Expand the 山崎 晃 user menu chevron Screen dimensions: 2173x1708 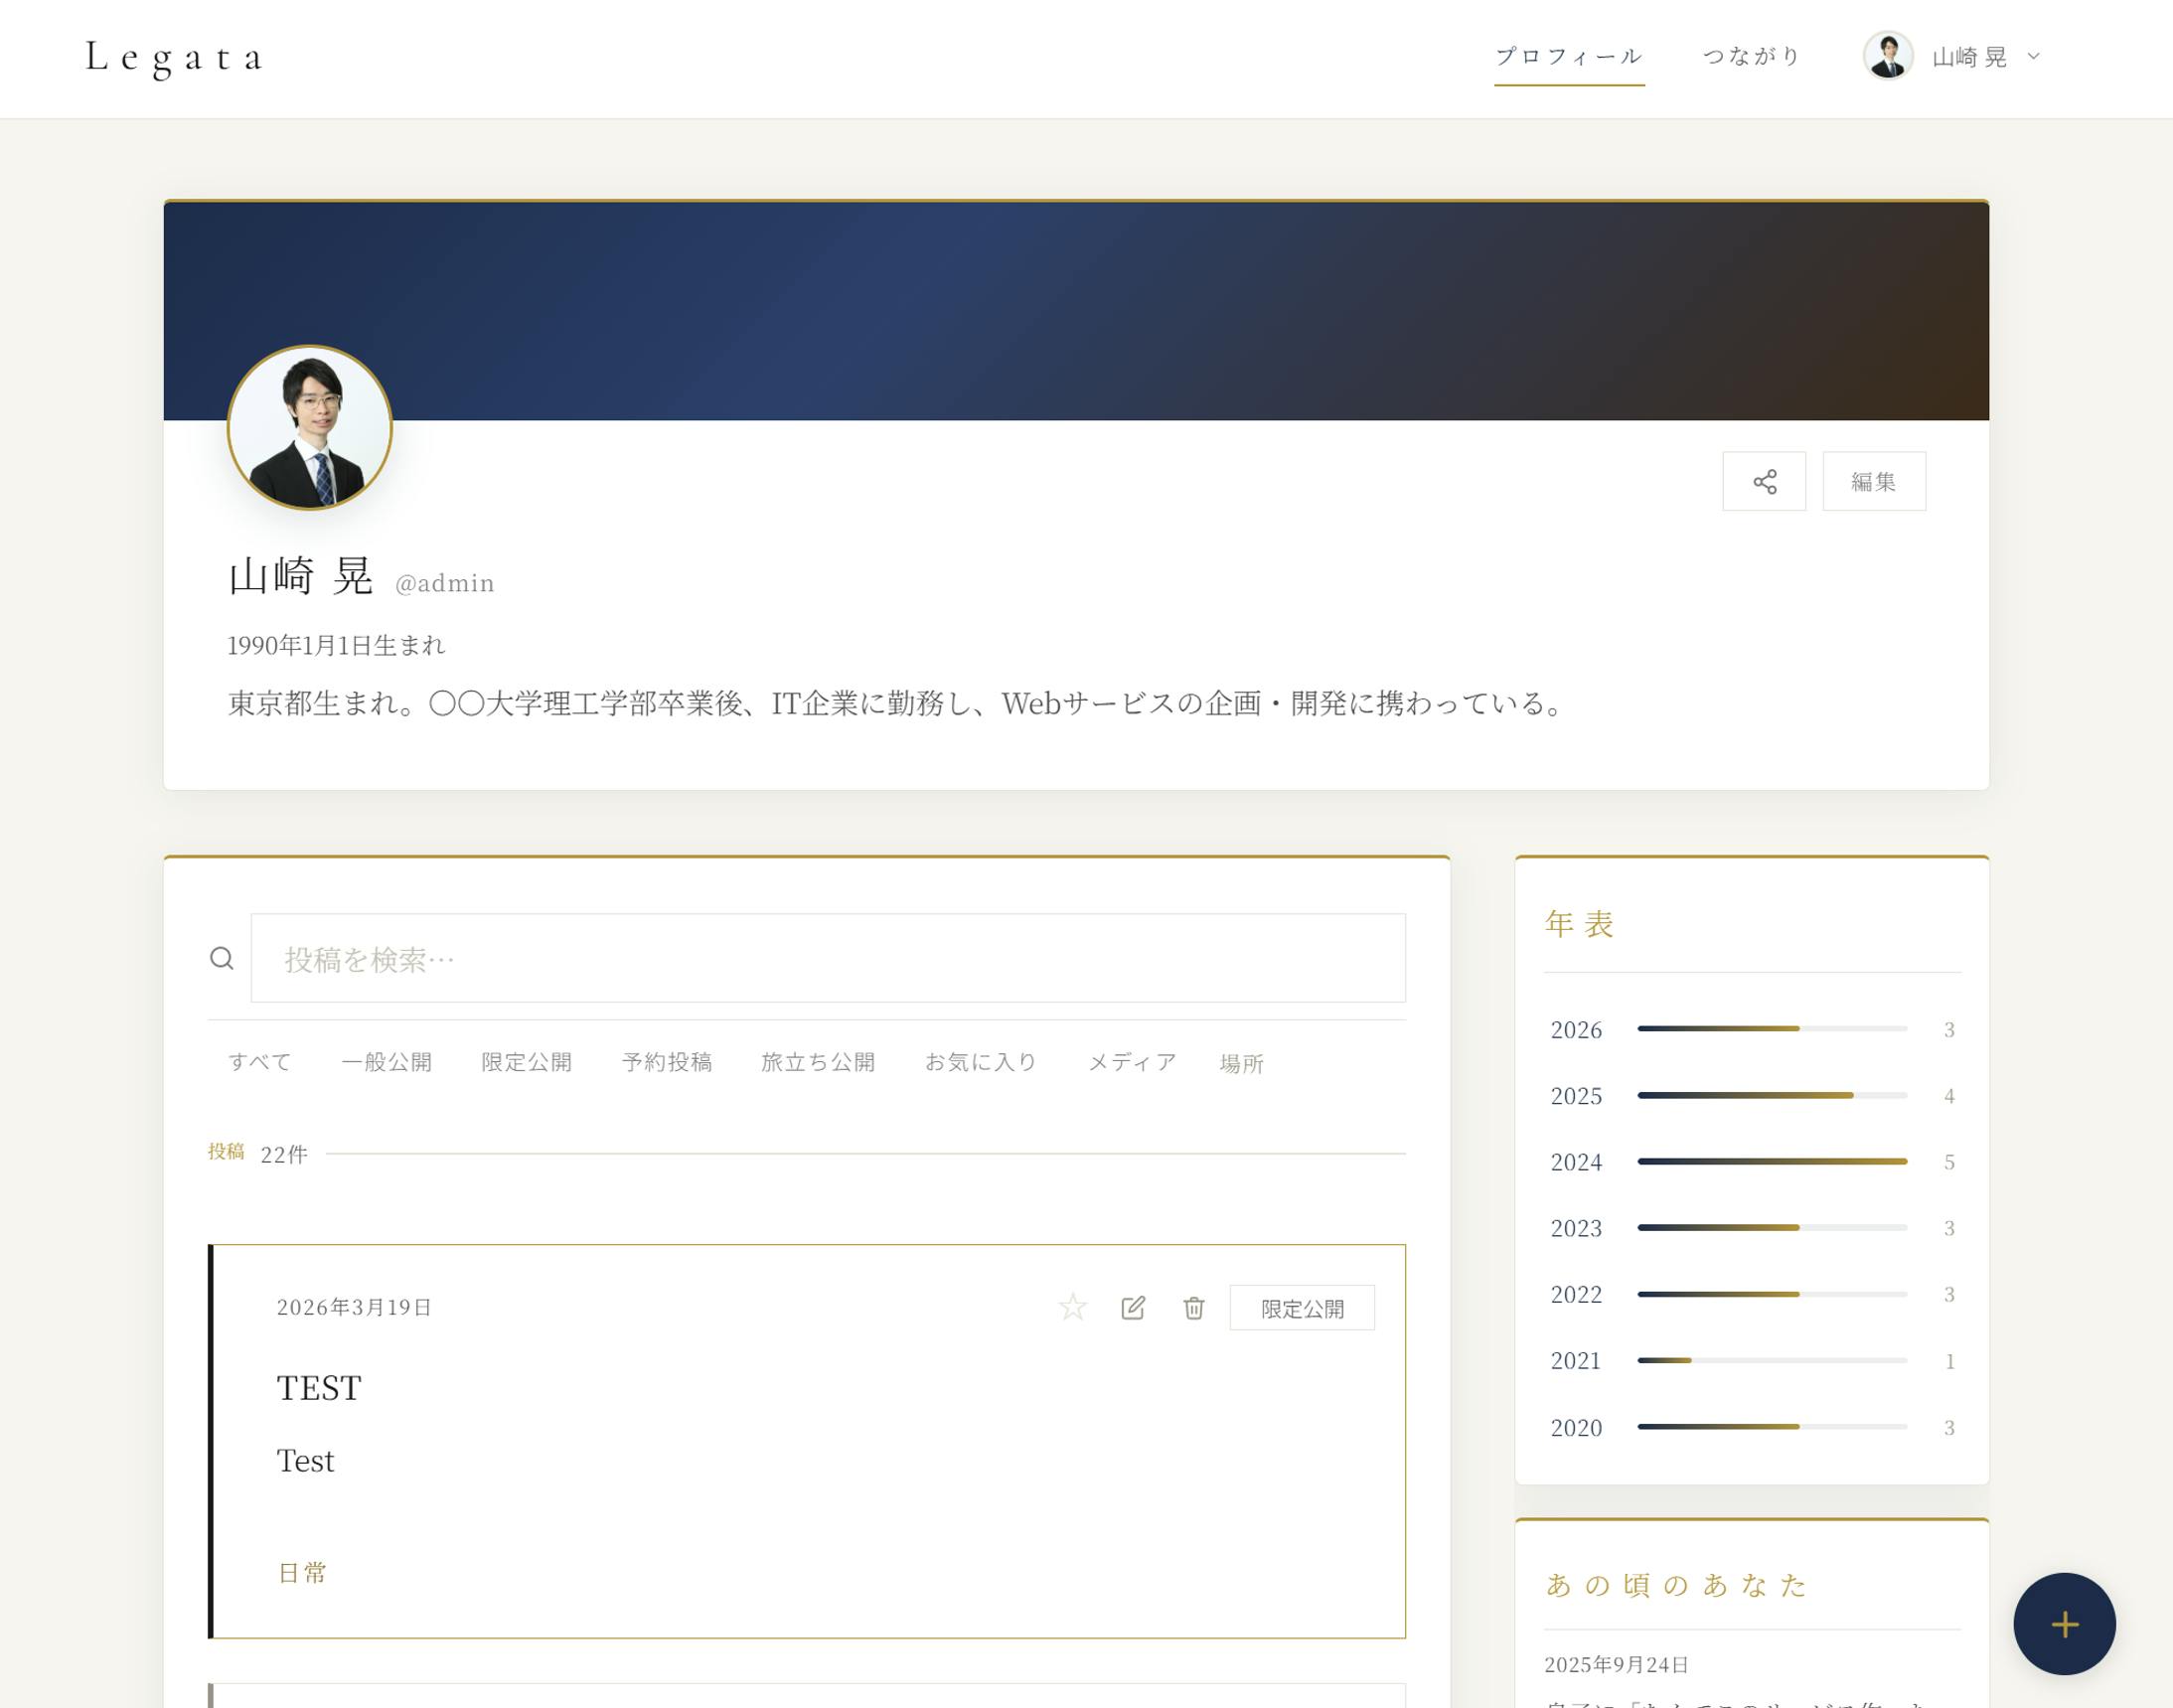click(x=2033, y=56)
